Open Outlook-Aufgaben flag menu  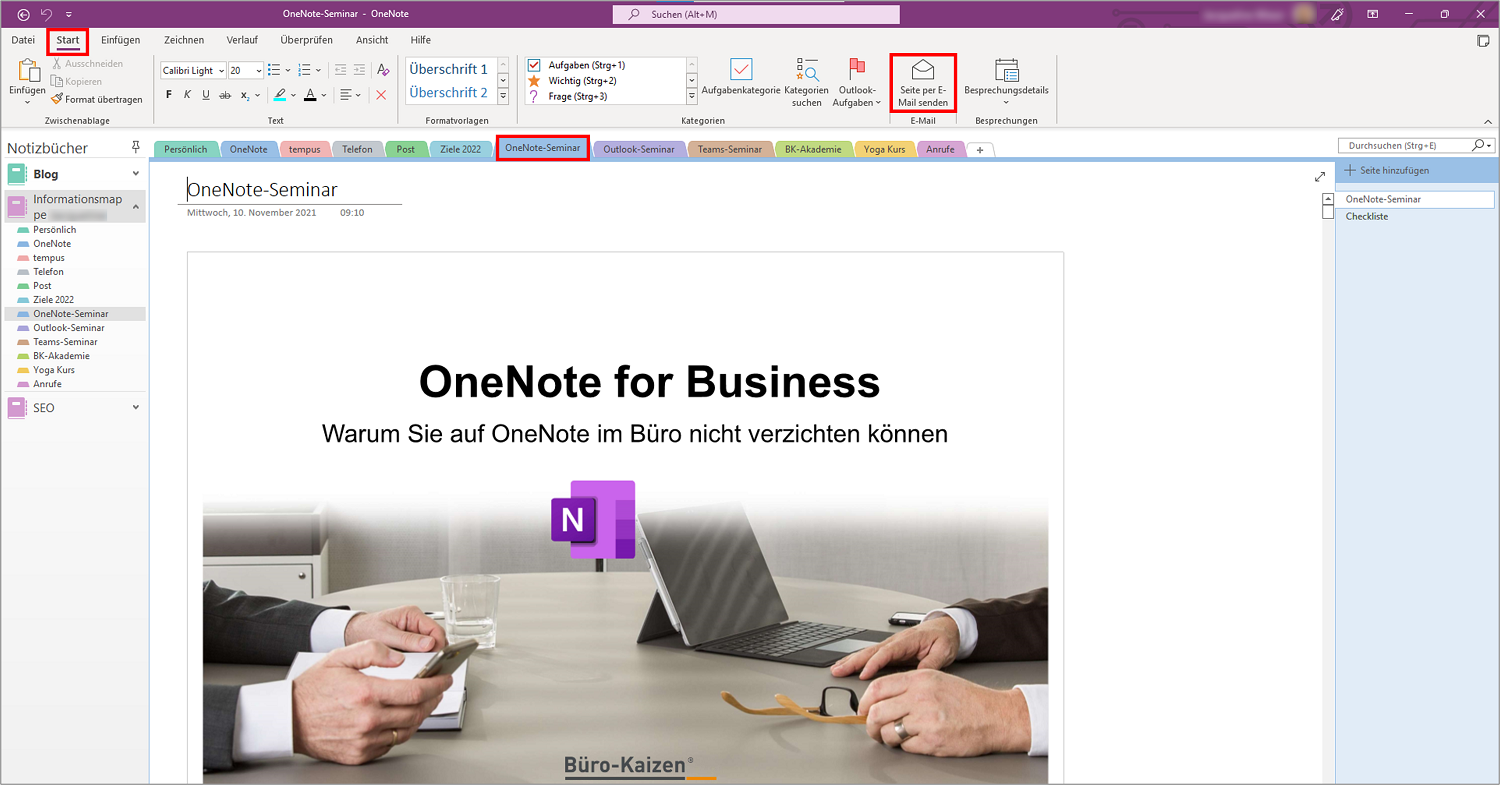[x=857, y=82]
